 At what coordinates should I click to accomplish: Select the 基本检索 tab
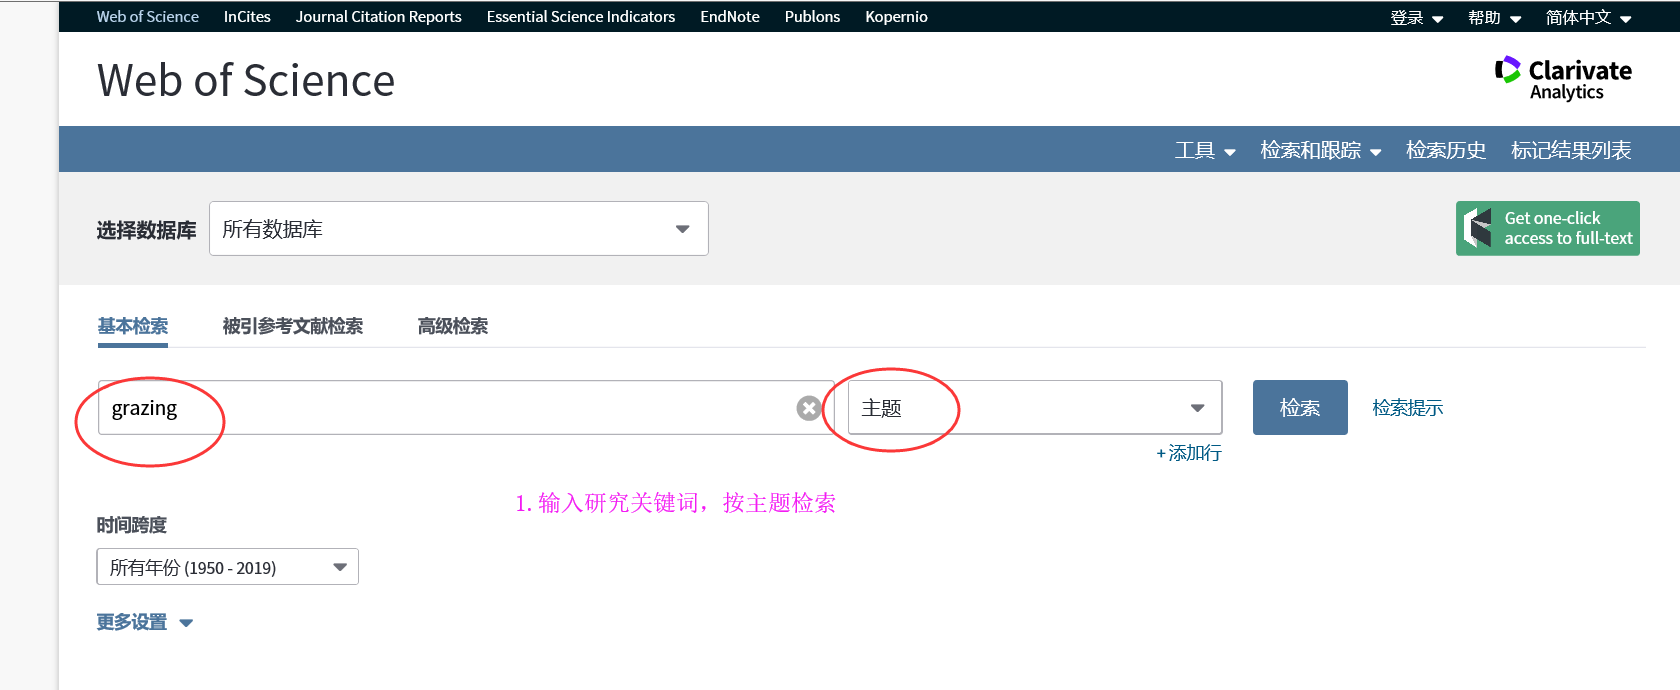(x=133, y=326)
